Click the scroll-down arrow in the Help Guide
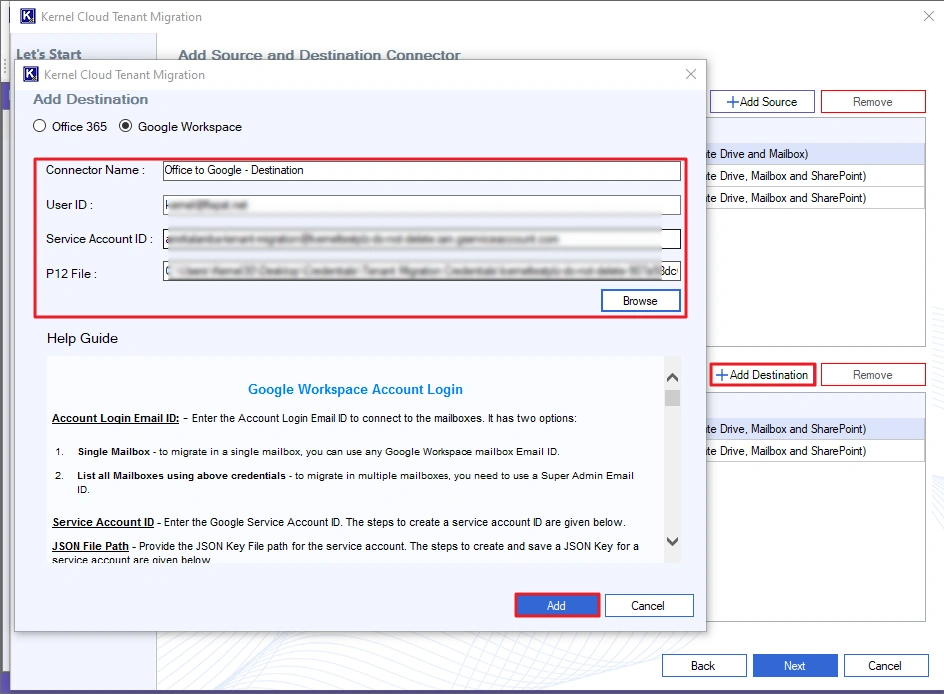 click(672, 541)
